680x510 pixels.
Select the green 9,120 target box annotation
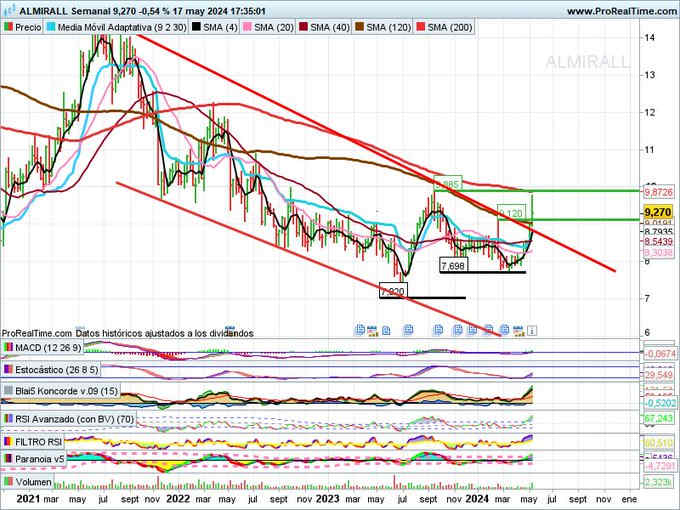511,213
